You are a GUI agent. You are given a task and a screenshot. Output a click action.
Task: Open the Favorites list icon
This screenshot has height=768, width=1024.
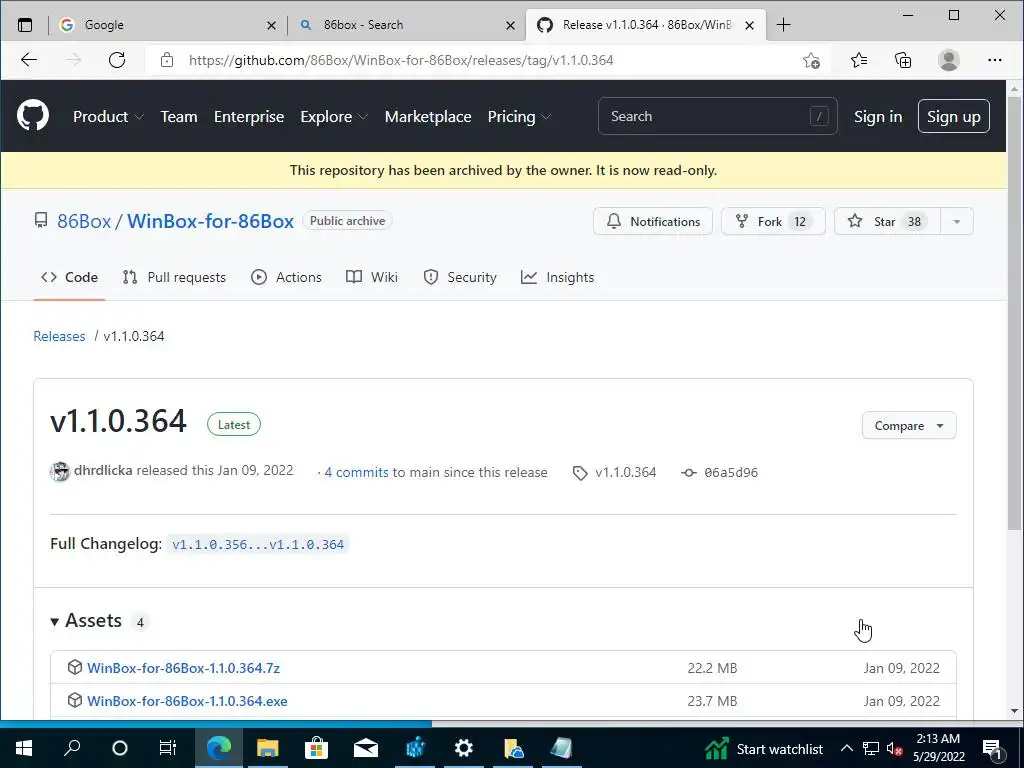tap(859, 60)
